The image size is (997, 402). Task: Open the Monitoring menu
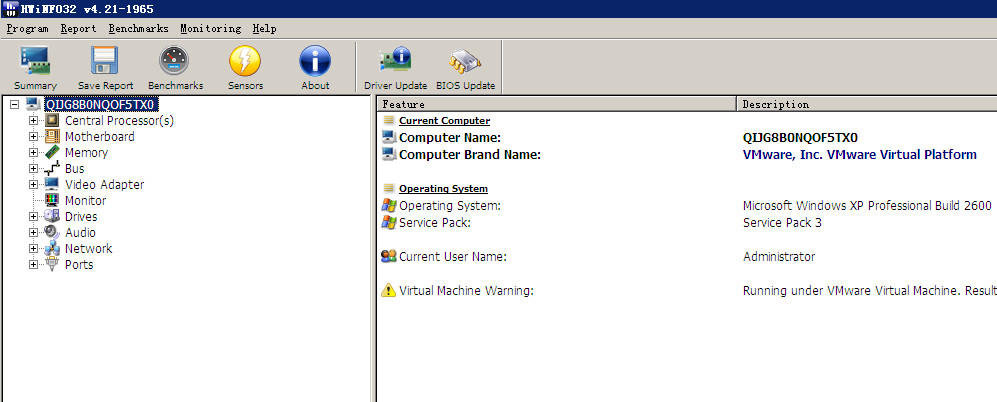(210, 29)
